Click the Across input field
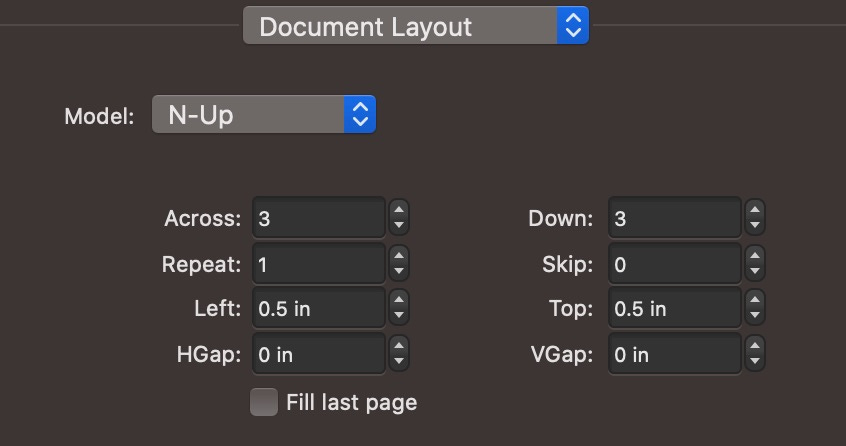Image resolution: width=846 pixels, height=446 pixels. (318, 218)
